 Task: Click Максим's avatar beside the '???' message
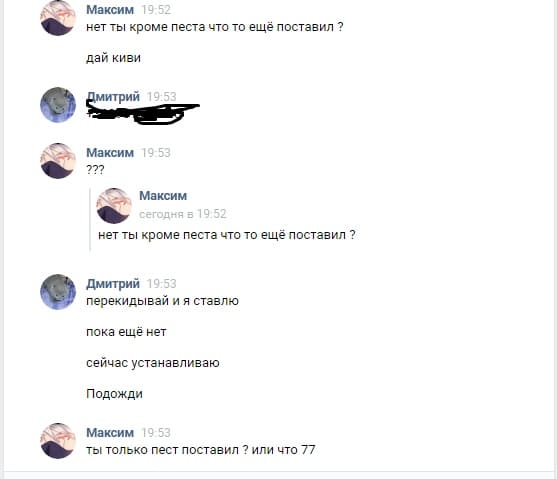pyautogui.click(x=58, y=161)
